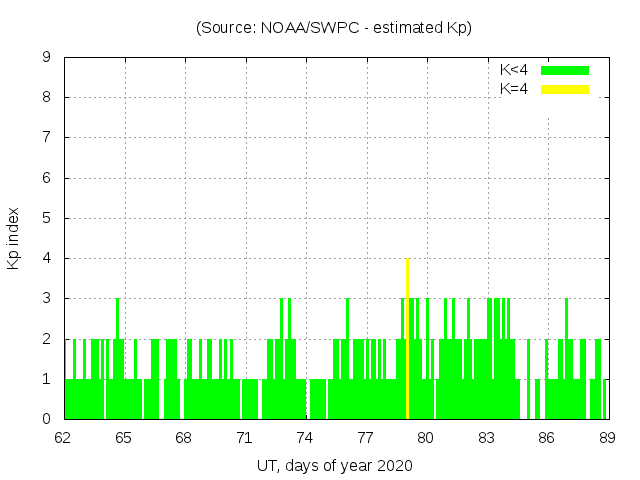Click x-axis tick label 89
The width and height of the screenshot is (640, 480).
pos(606,438)
